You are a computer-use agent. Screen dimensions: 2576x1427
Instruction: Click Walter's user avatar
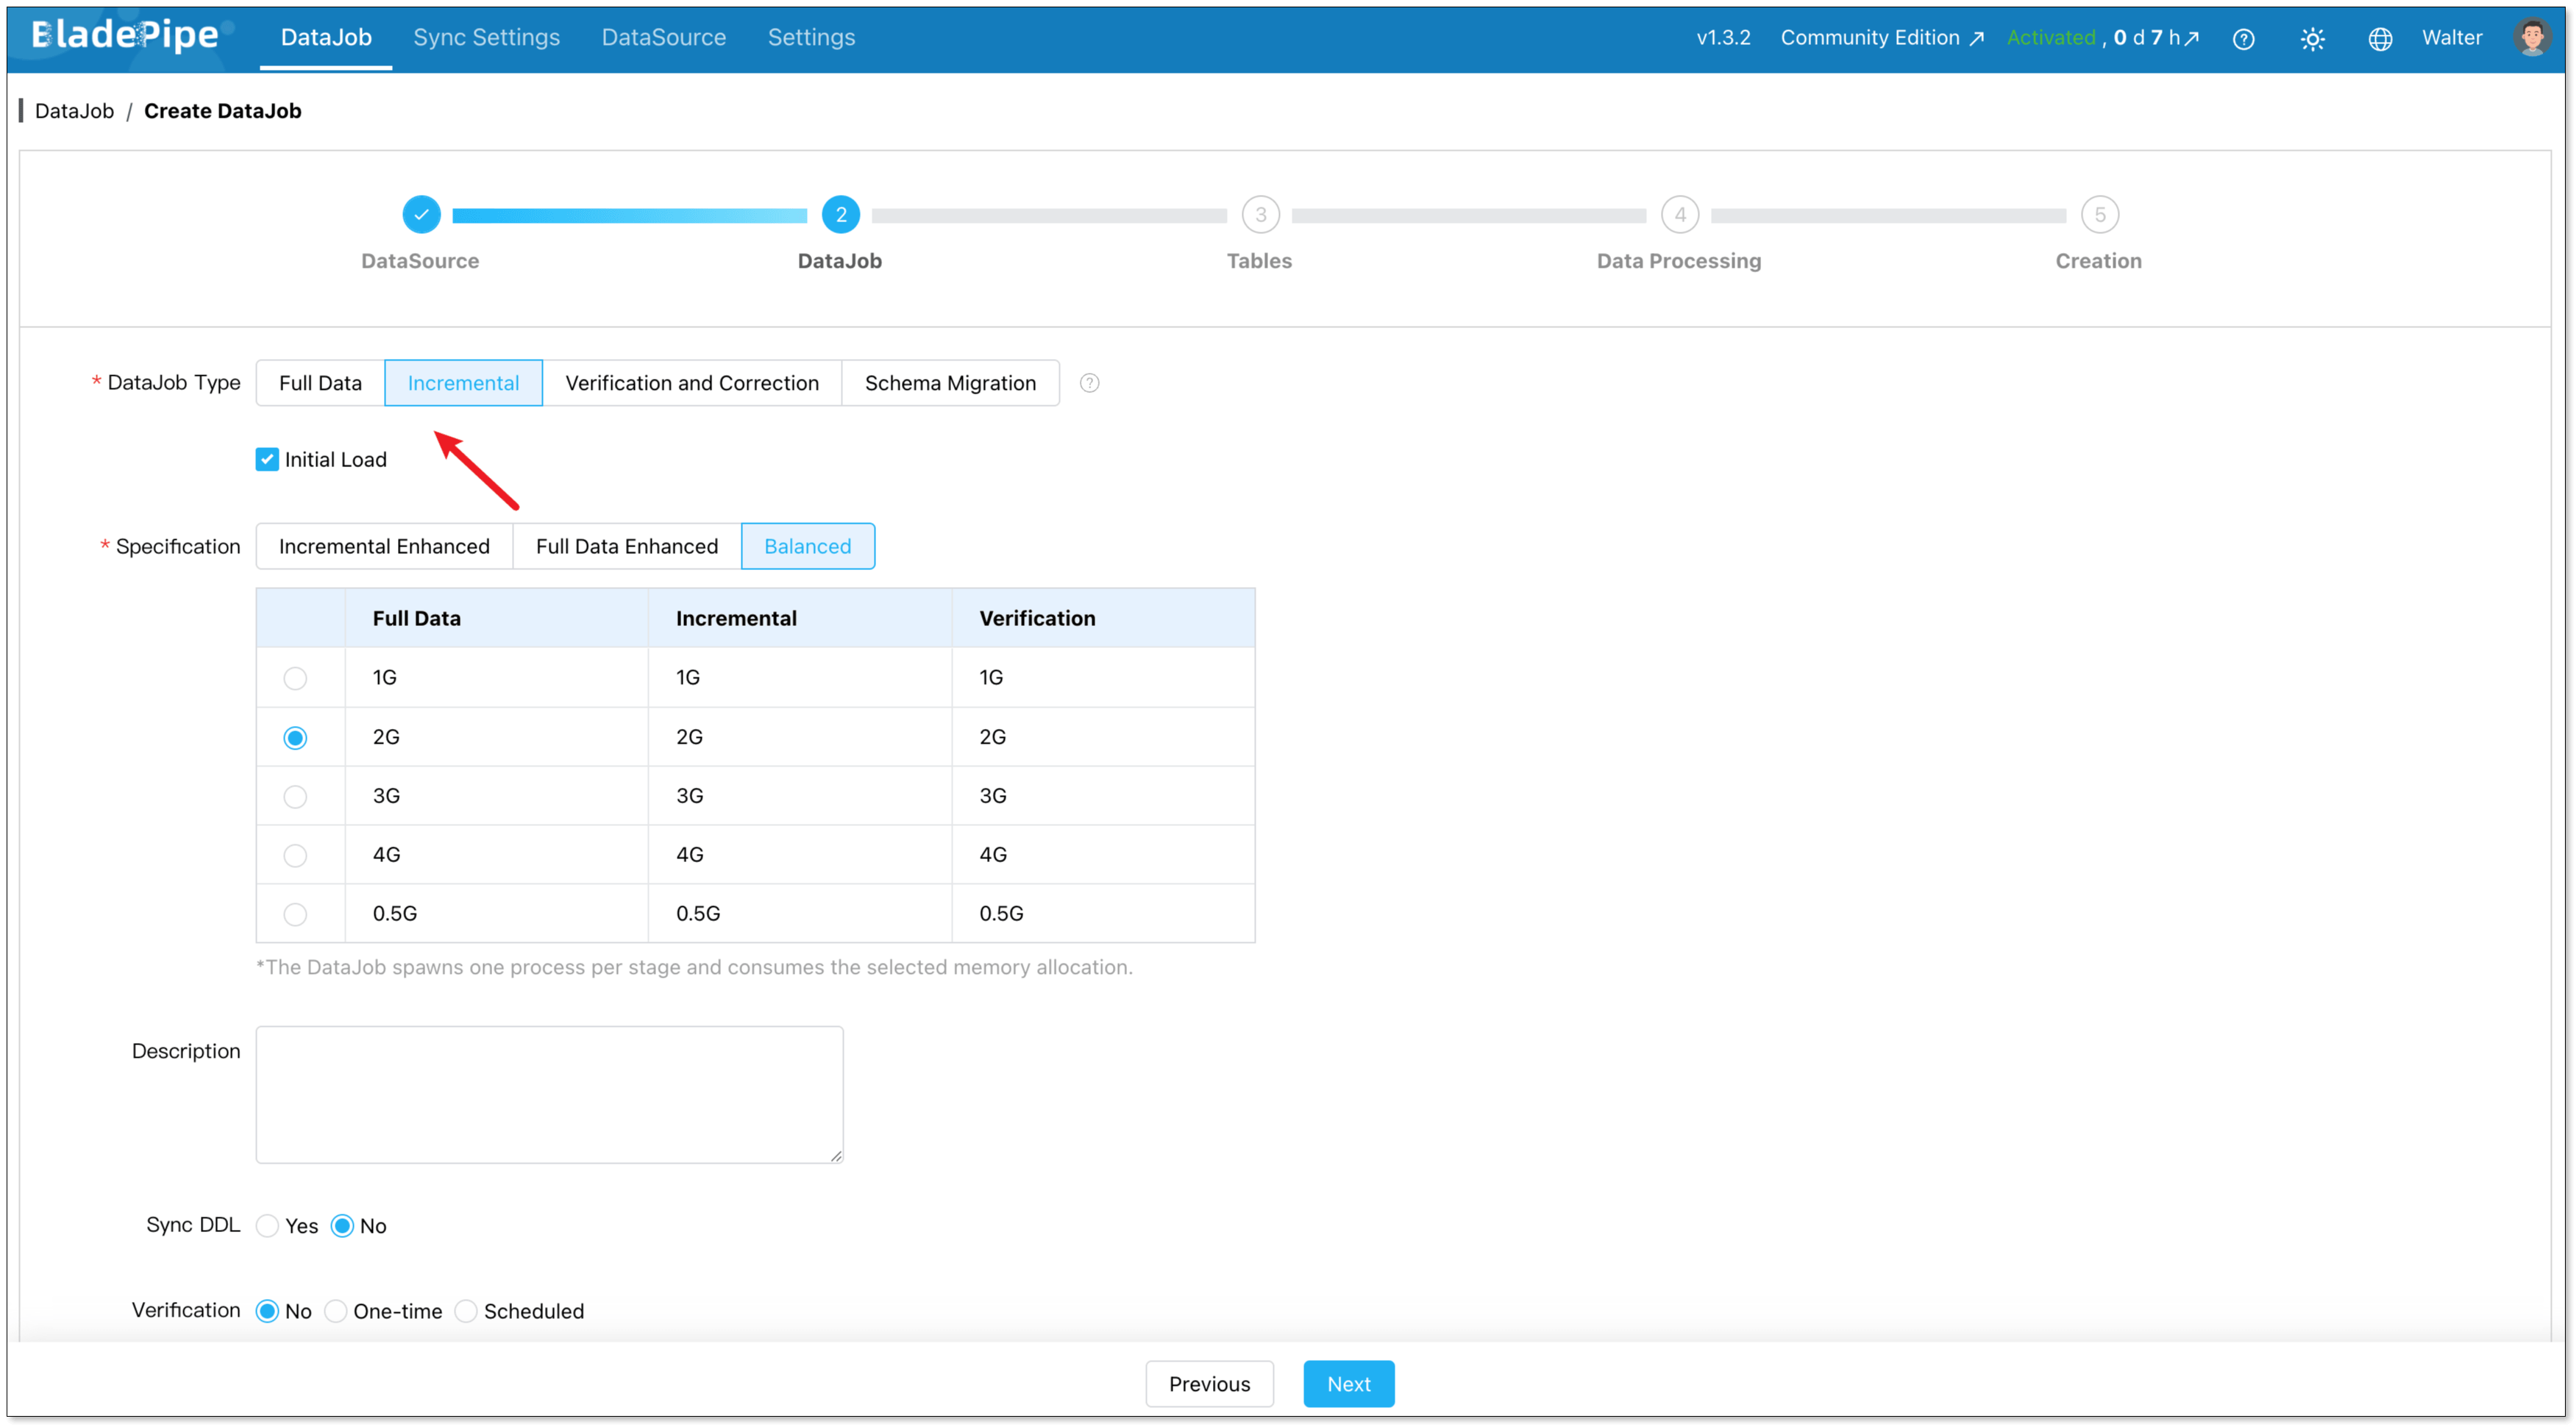(x=2531, y=38)
